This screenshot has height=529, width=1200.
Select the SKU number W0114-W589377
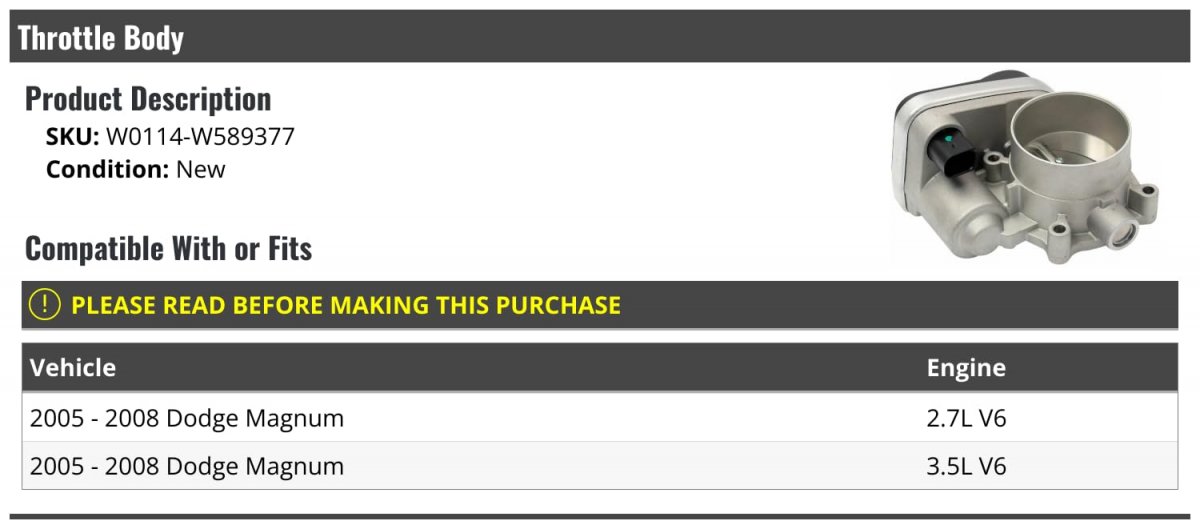201,137
